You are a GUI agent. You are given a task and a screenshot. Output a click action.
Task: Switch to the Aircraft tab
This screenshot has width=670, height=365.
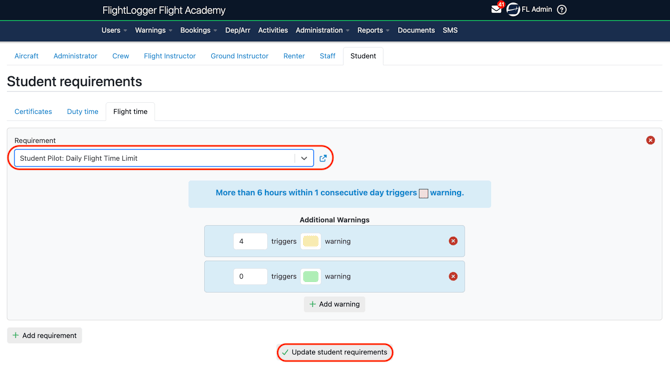click(26, 56)
